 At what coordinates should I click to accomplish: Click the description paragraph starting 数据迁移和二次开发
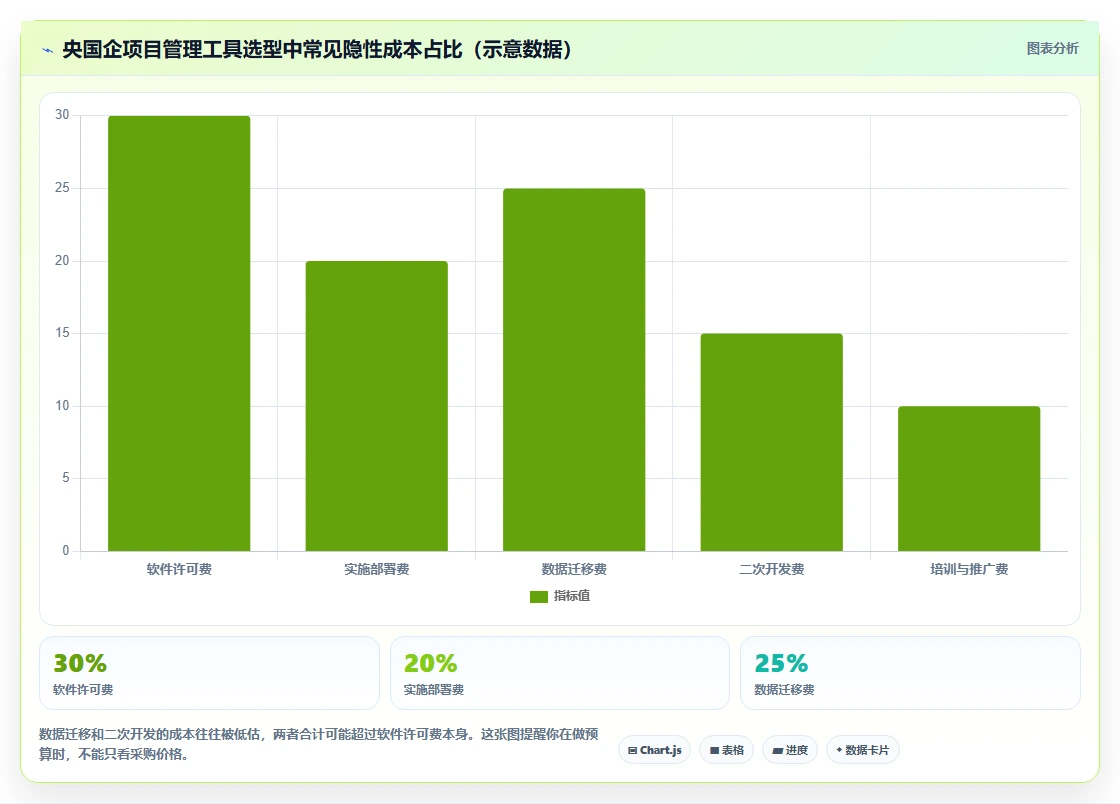319,744
